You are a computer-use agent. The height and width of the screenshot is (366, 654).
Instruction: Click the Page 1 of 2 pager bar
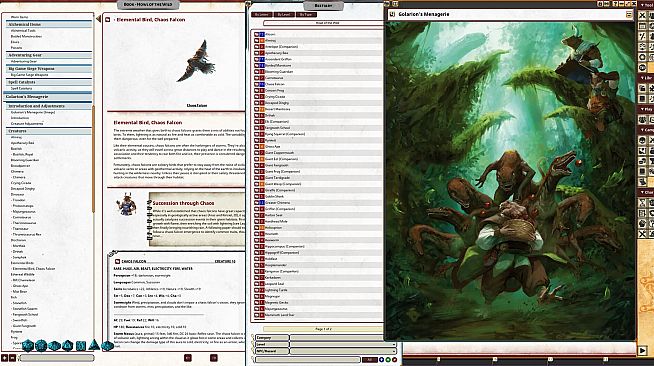[x=324, y=329]
